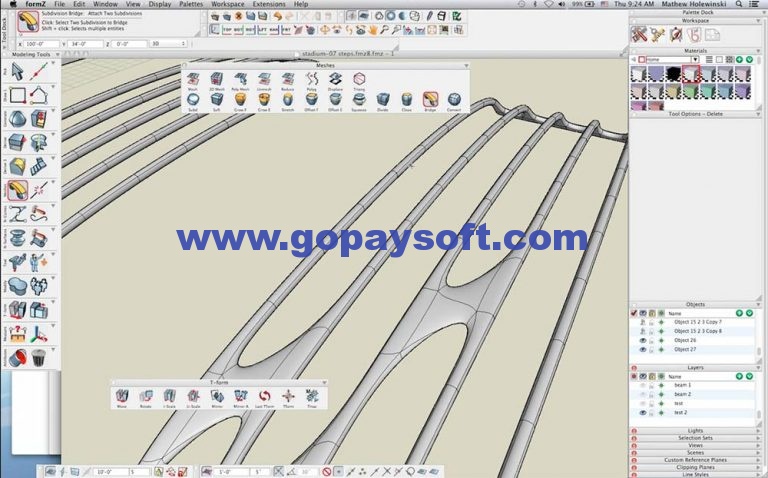Select the rectangle draw tool

pyautogui.click(x=18, y=95)
